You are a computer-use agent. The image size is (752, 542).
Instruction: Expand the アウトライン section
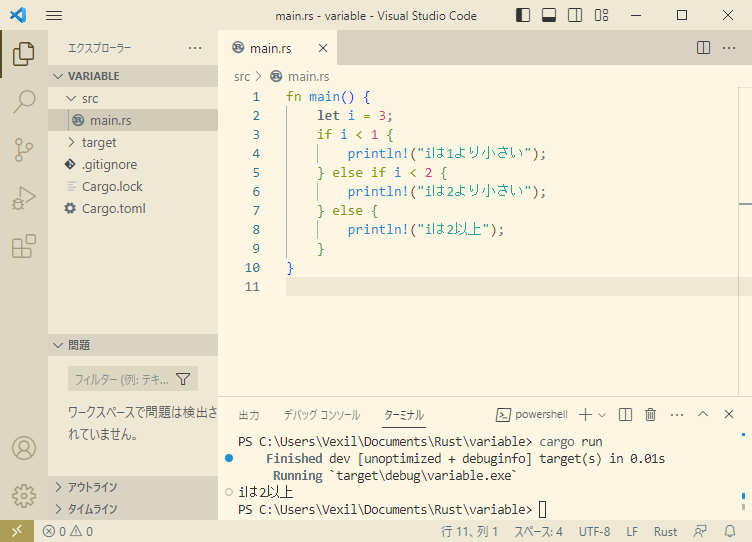[133, 487]
